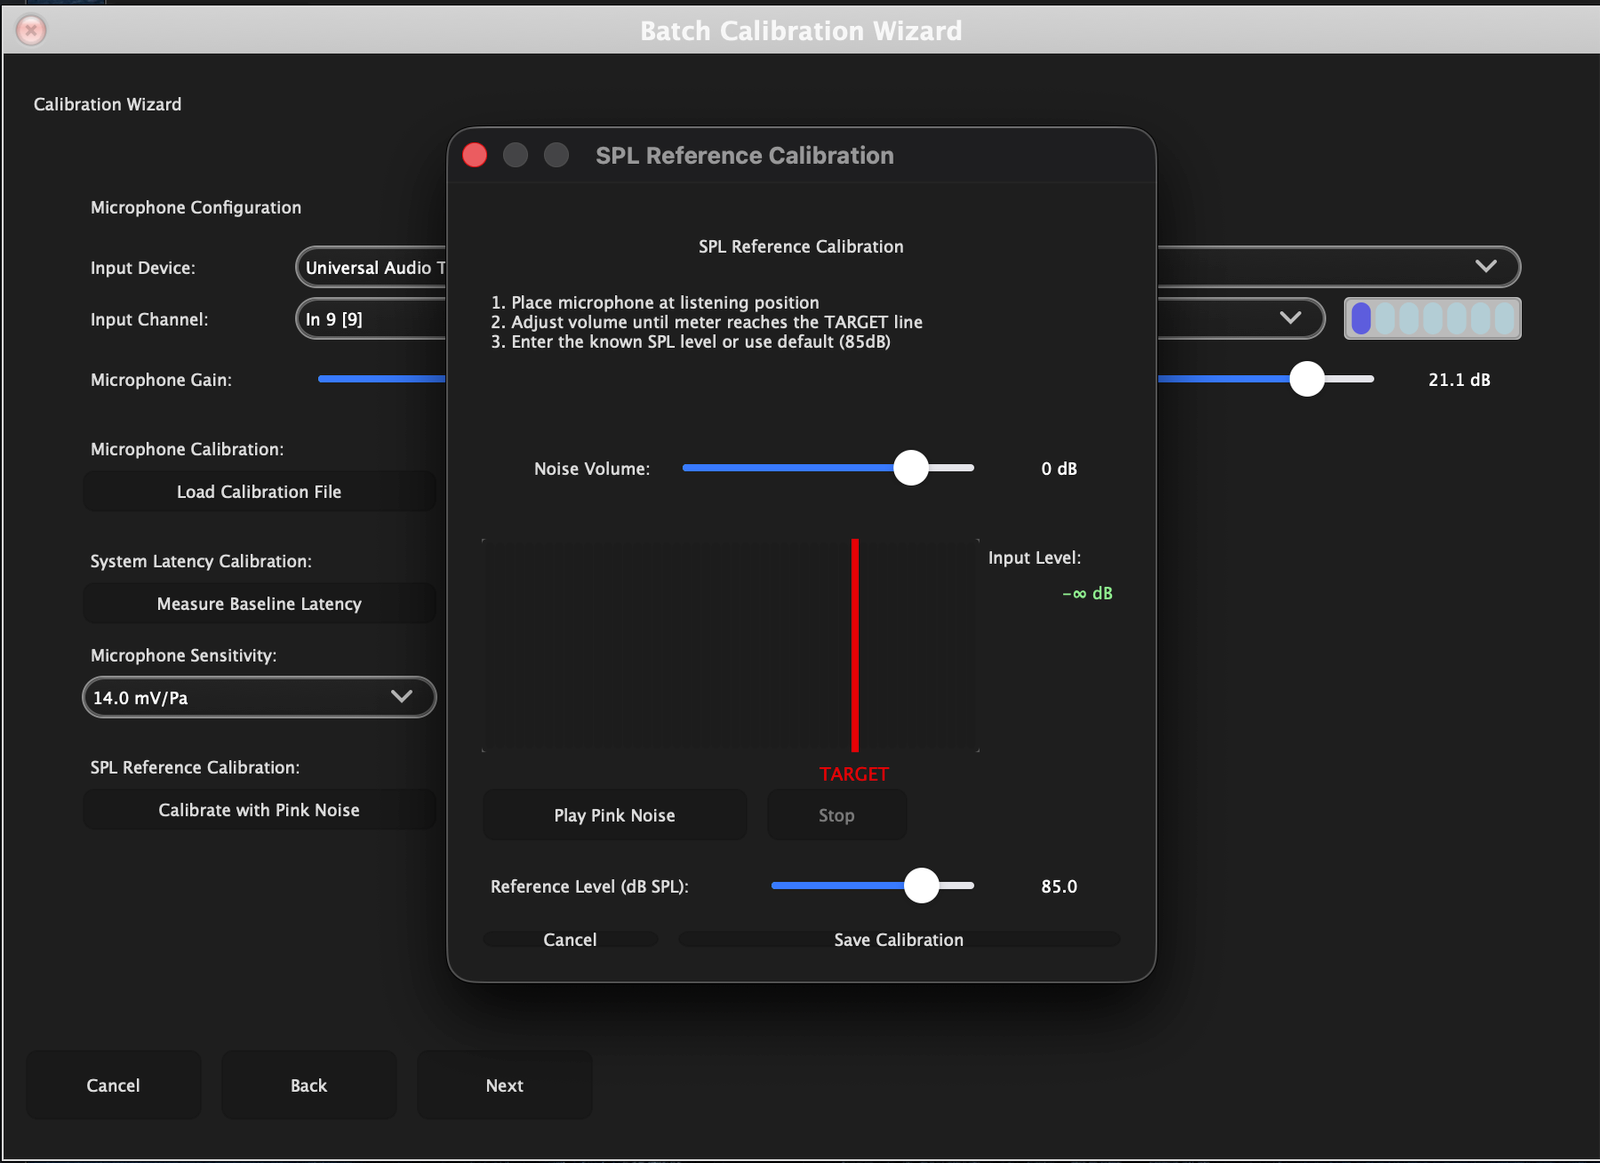Click the red TARGET line in meter
The width and height of the screenshot is (1600, 1163).
pyautogui.click(x=855, y=645)
